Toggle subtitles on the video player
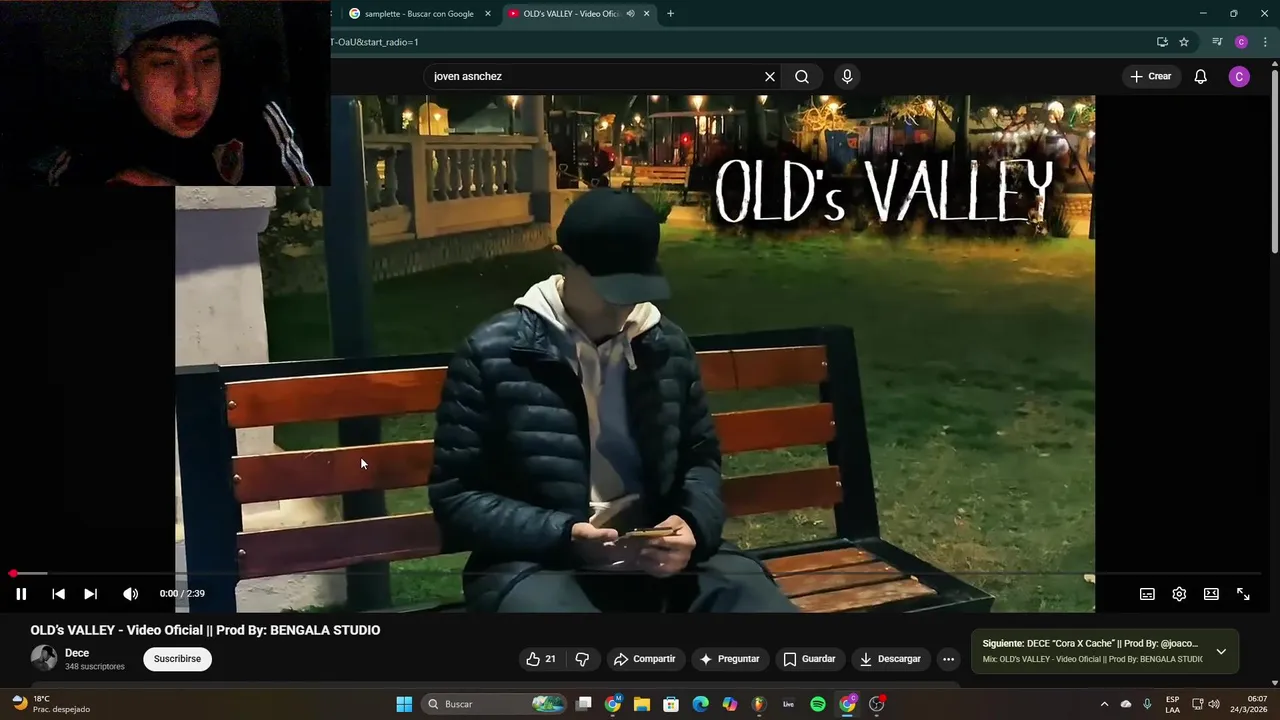Viewport: 1280px width, 720px height. (x=1147, y=594)
